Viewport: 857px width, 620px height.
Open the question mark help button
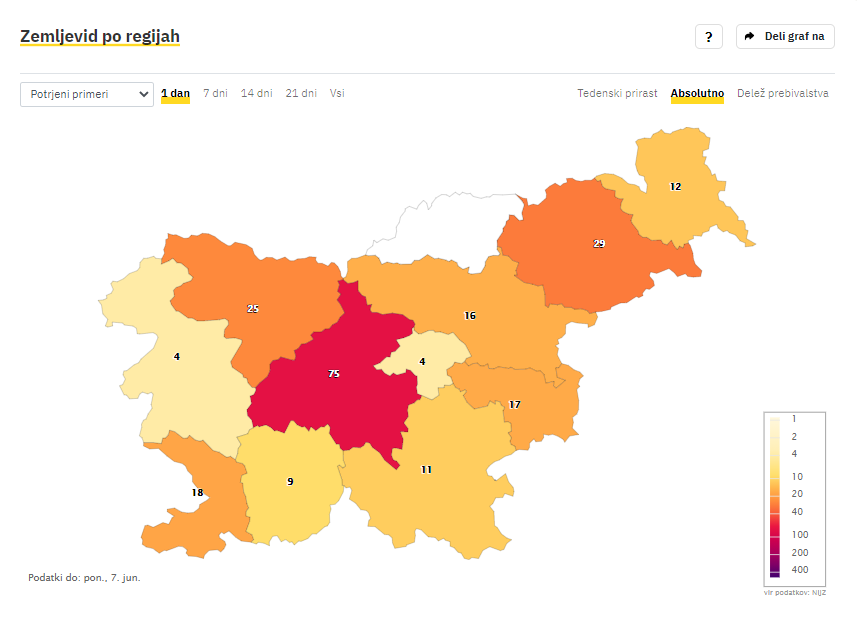coord(708,37)
